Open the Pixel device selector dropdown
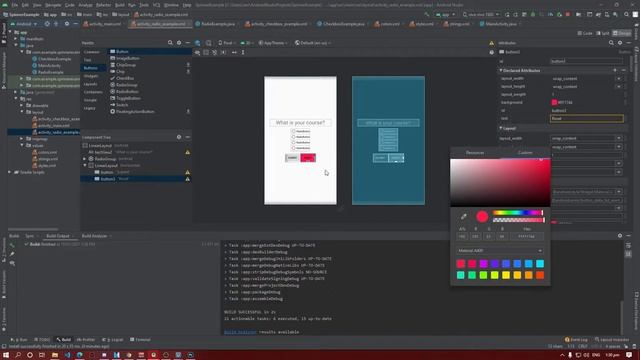 (227, 43)
